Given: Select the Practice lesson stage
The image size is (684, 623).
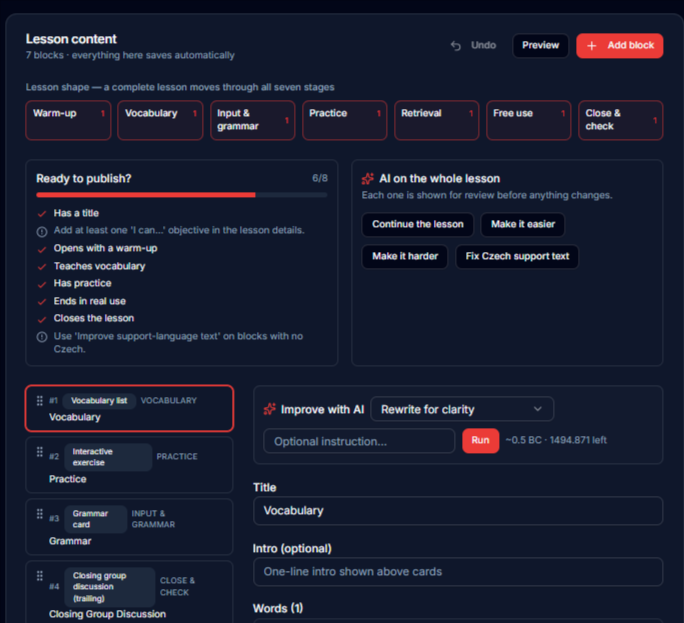Looking at the screenshot, I should pyautogui.click(x=345, y=120).
